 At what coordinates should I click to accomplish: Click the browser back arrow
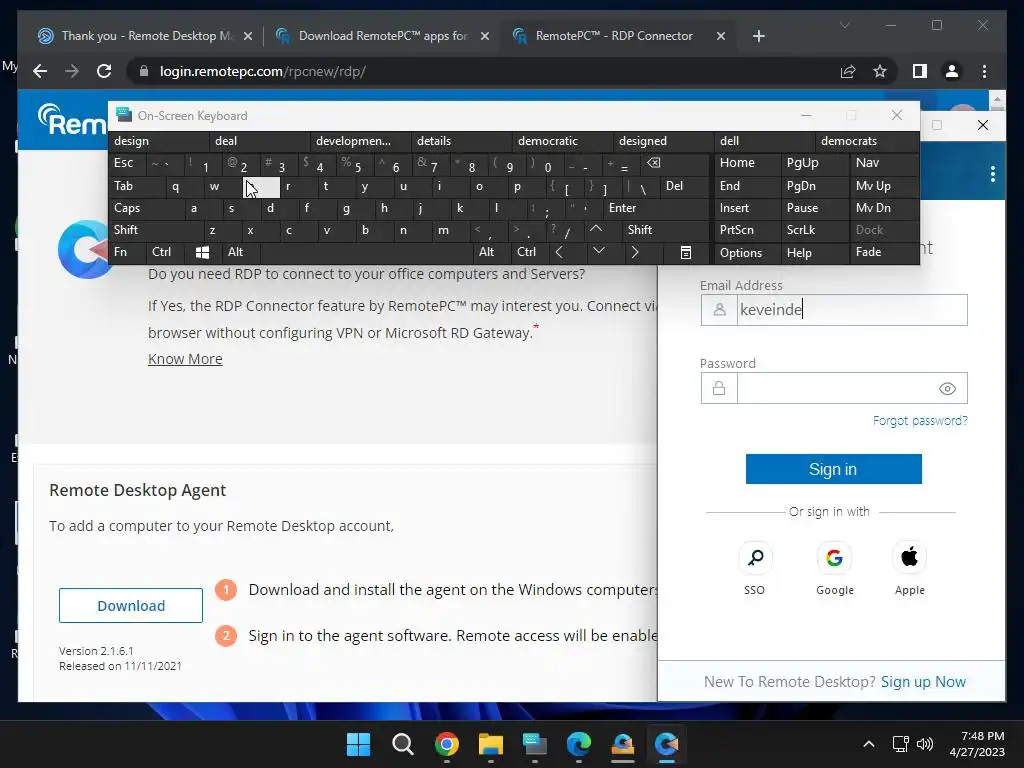point(40,71)
